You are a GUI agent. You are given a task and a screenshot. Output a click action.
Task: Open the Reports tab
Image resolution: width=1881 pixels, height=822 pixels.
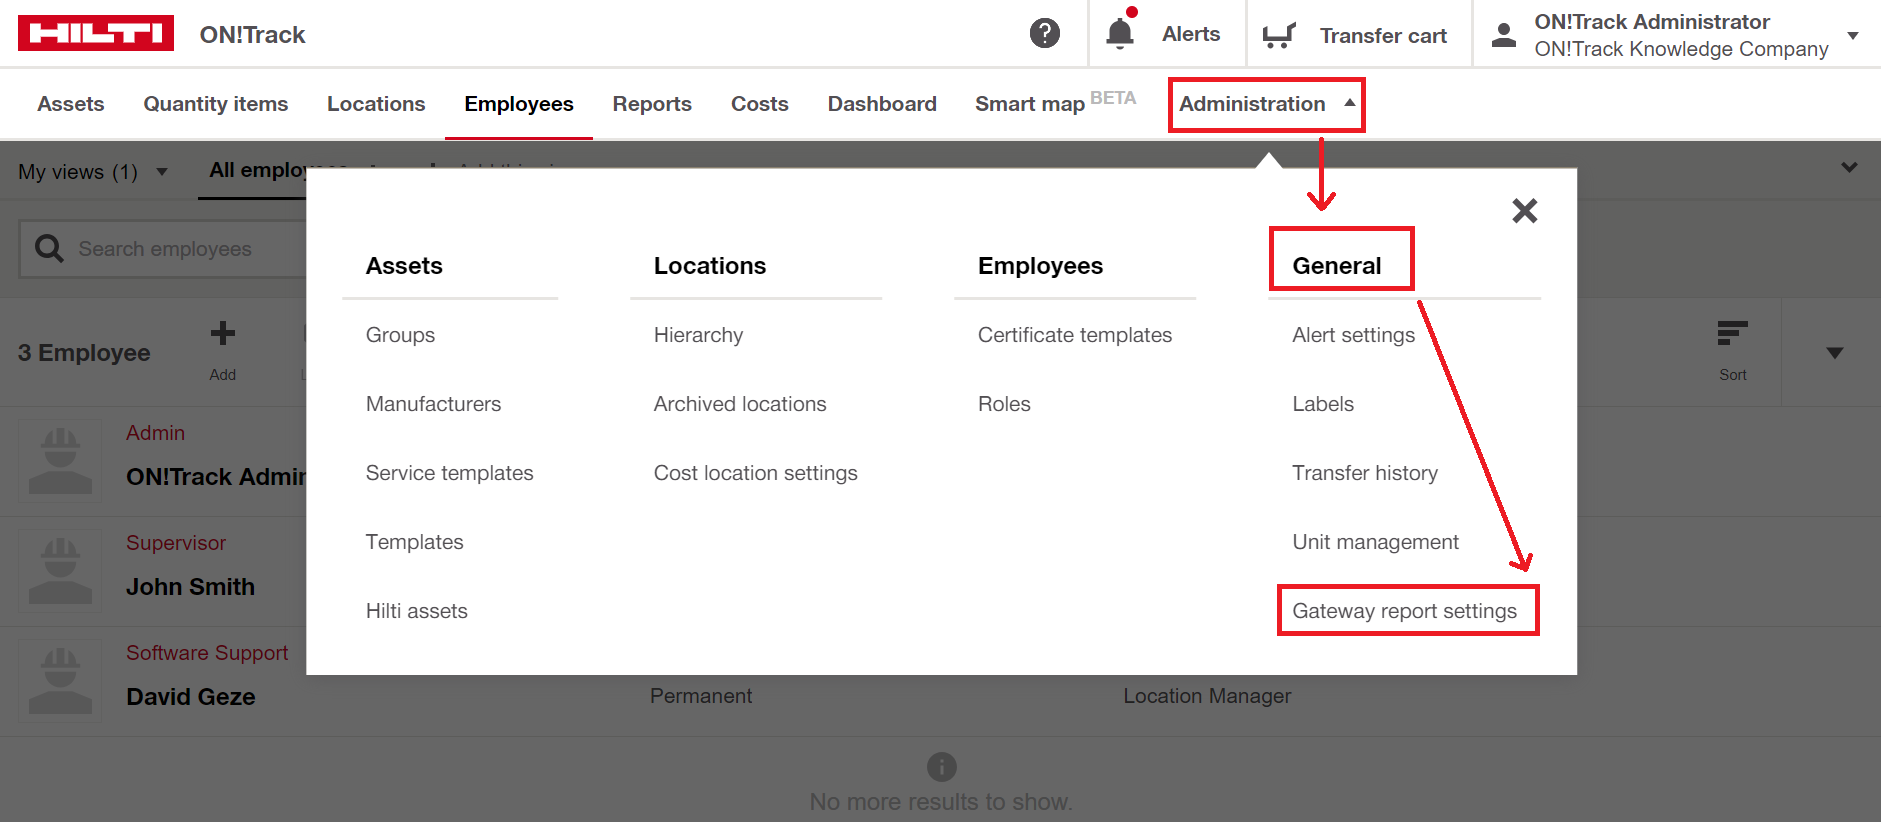[652, 104]
